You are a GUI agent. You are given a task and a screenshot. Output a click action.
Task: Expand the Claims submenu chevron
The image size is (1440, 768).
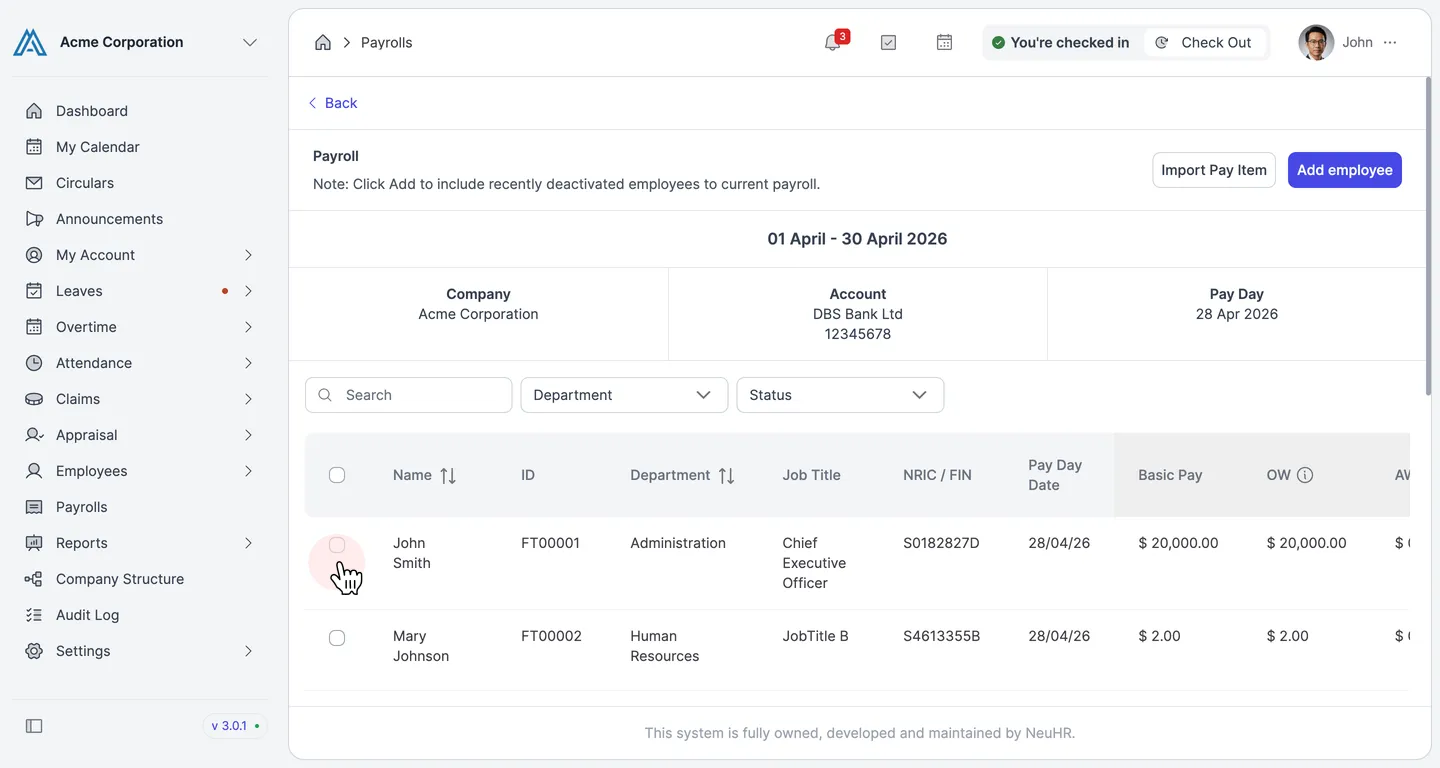[x=248, y=399]
